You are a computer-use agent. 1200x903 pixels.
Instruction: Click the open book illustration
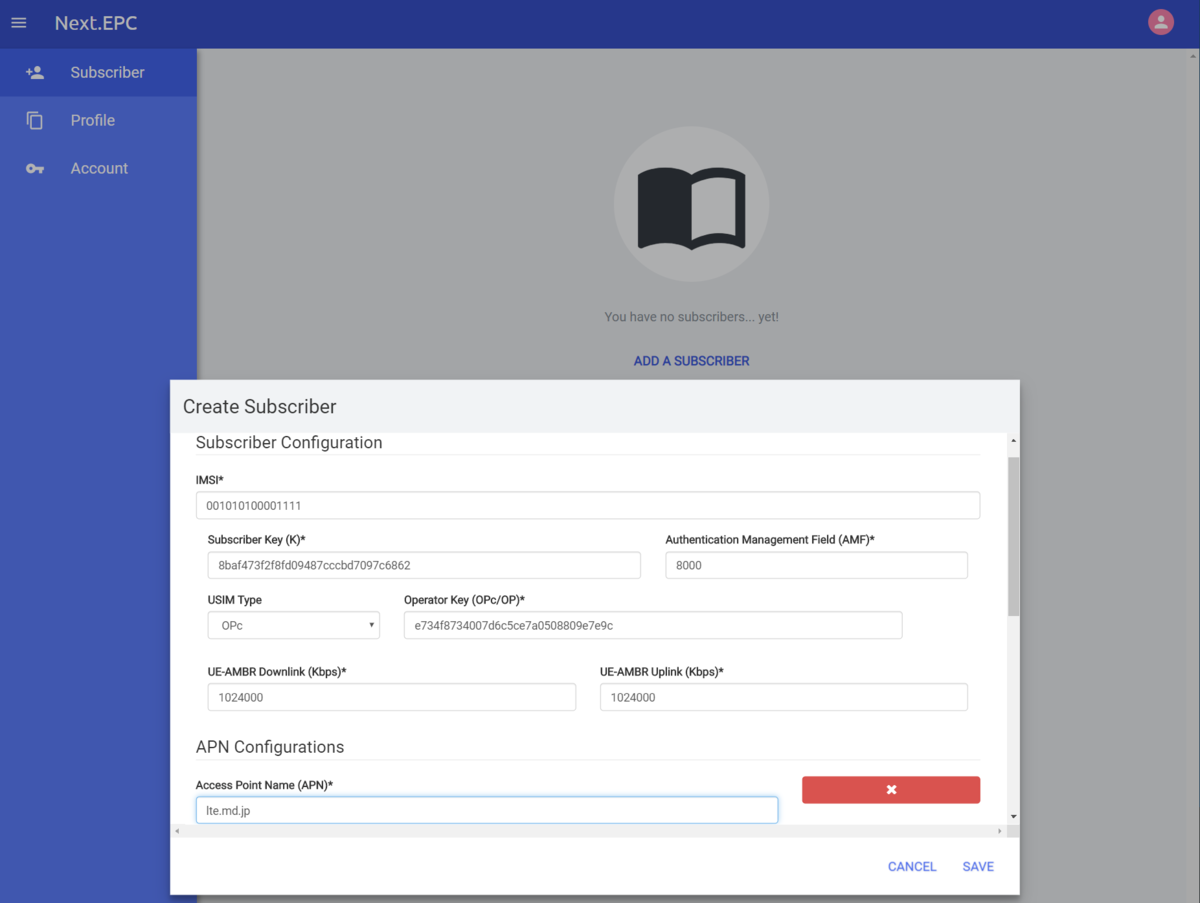click(691, 206)
